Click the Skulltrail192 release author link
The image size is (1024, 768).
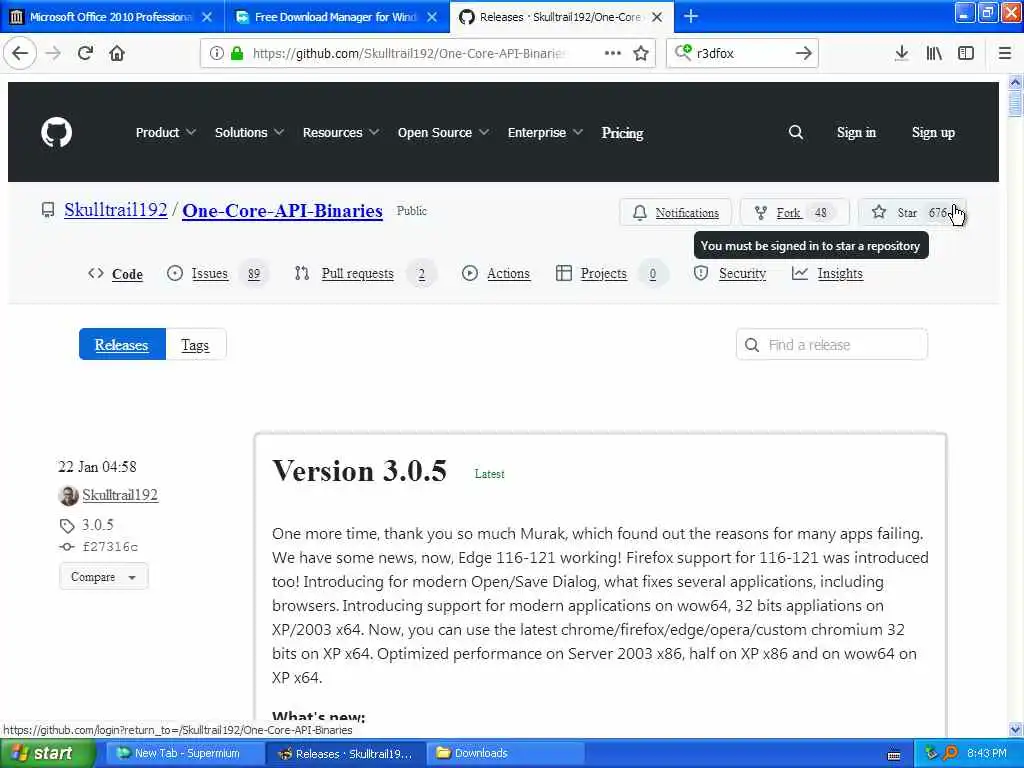coord(120,496)
